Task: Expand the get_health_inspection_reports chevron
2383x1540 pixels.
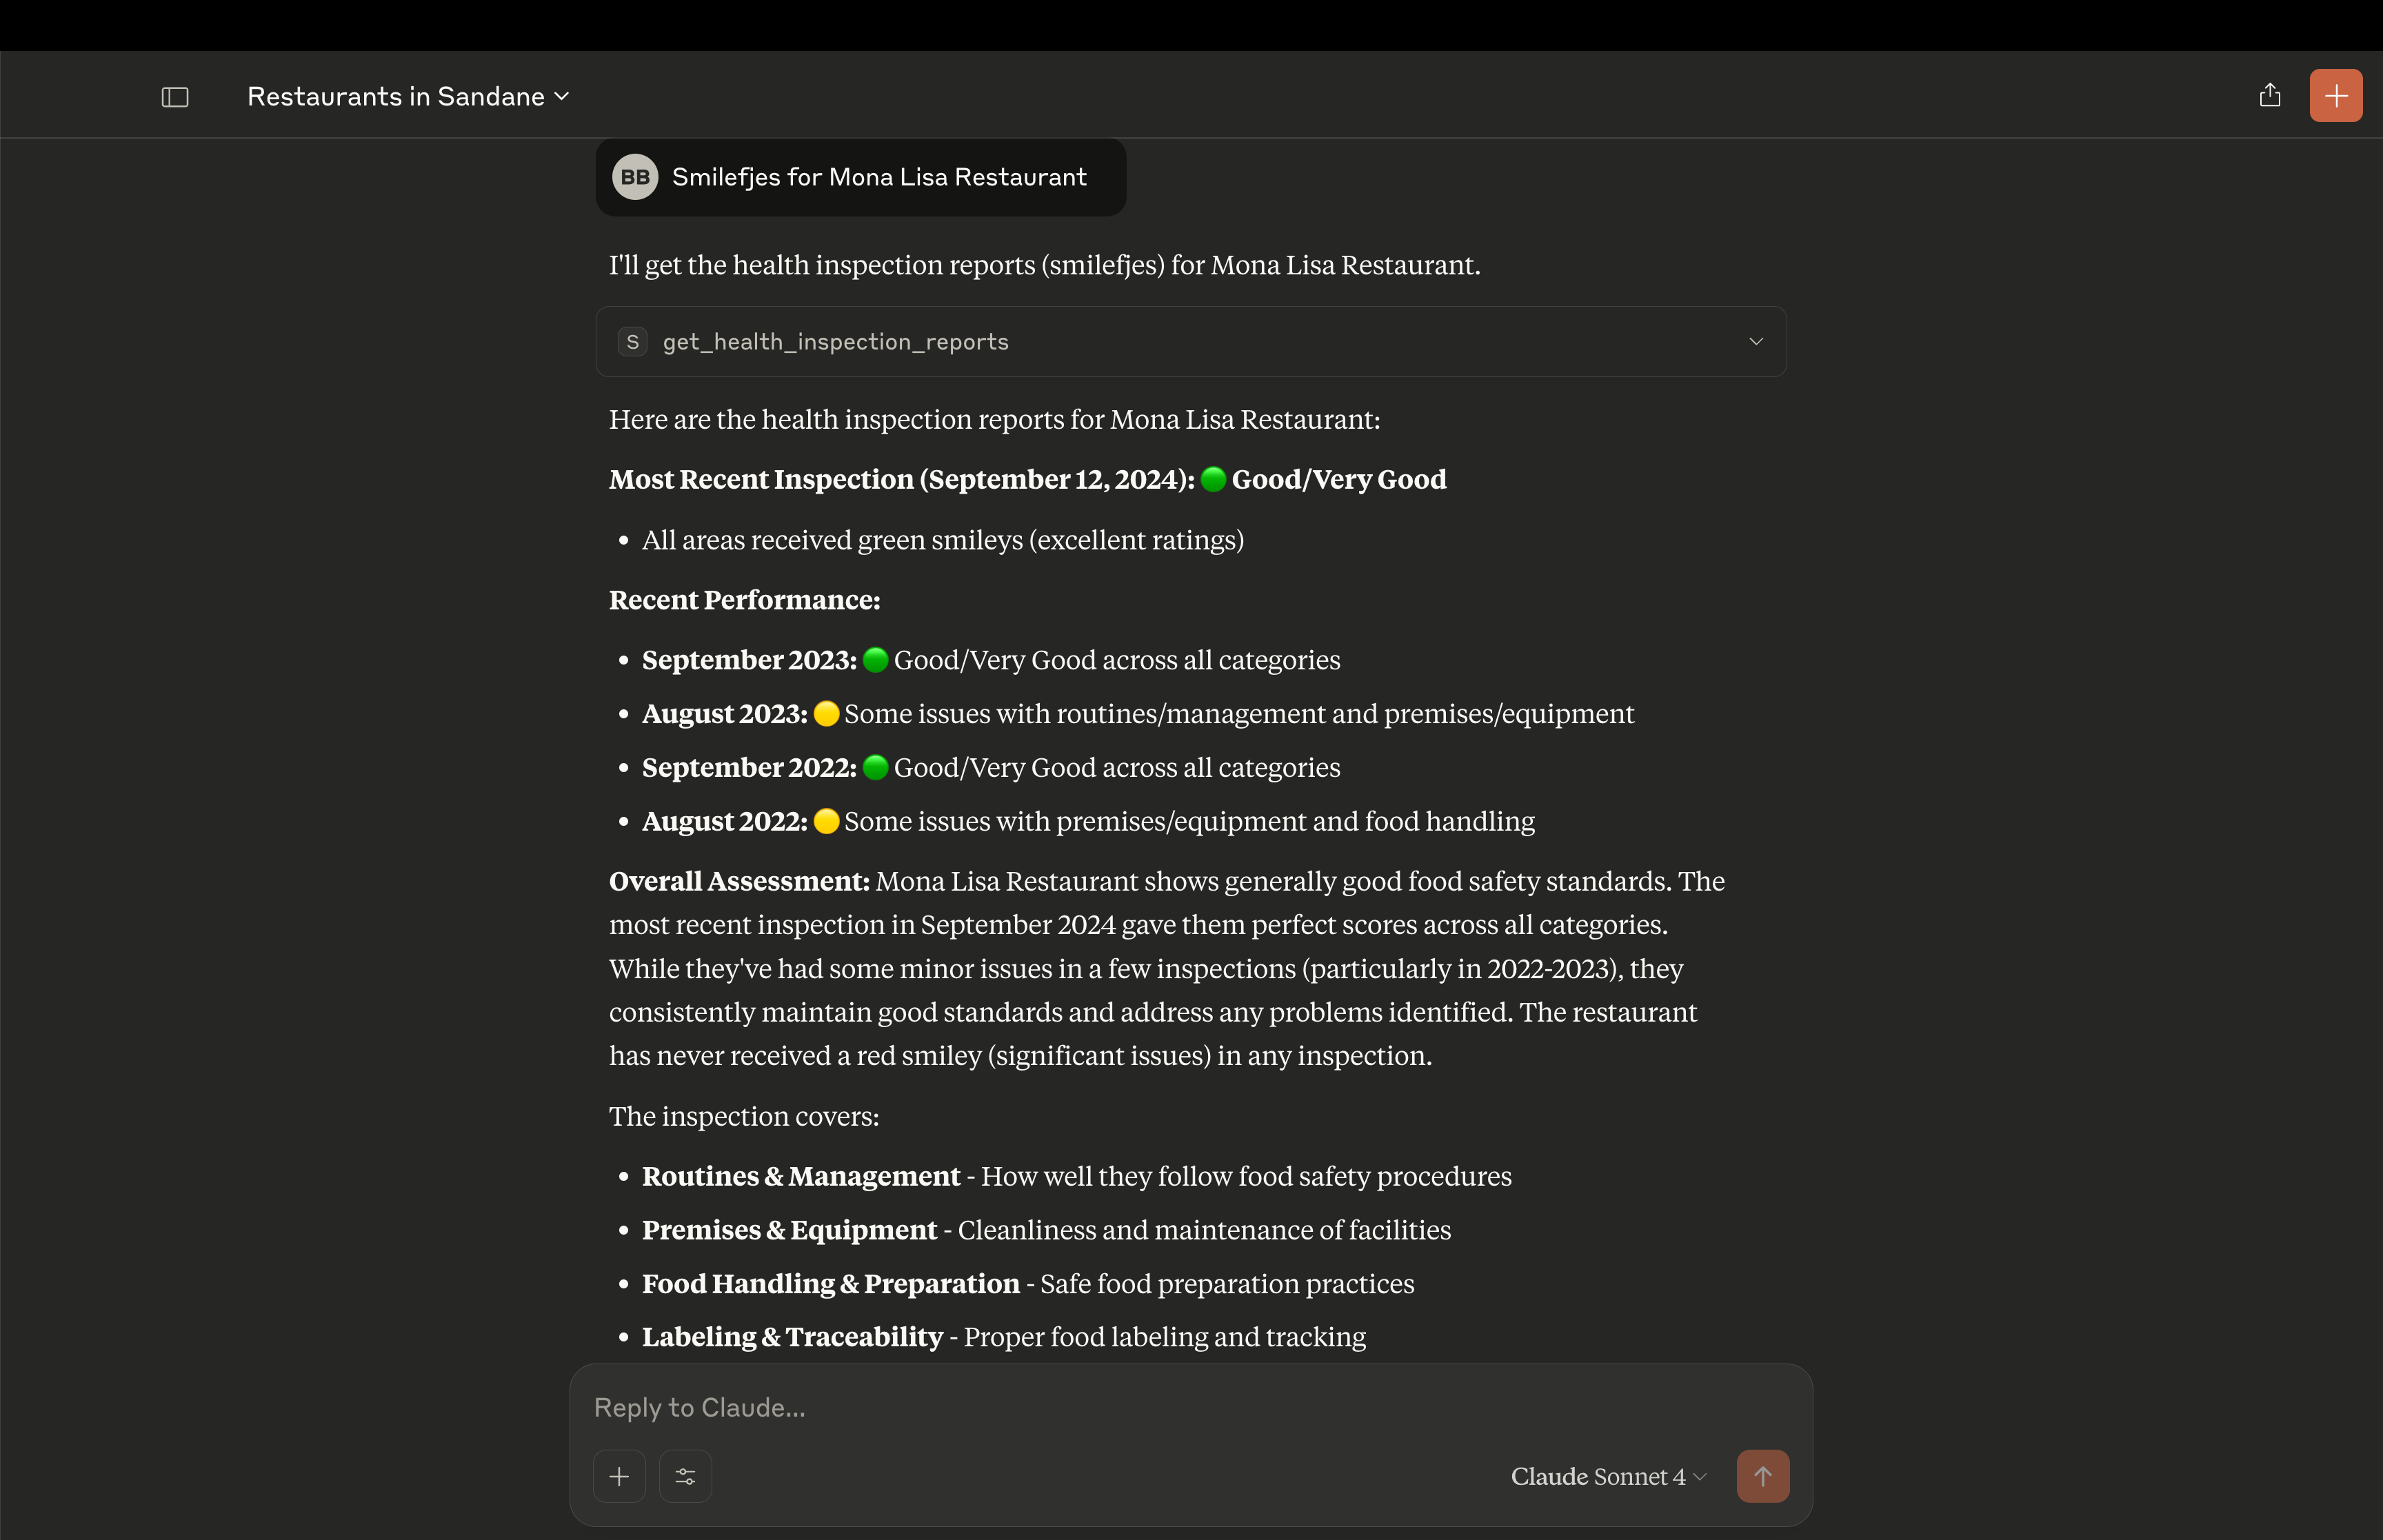Action: (x=1755, y=342)
